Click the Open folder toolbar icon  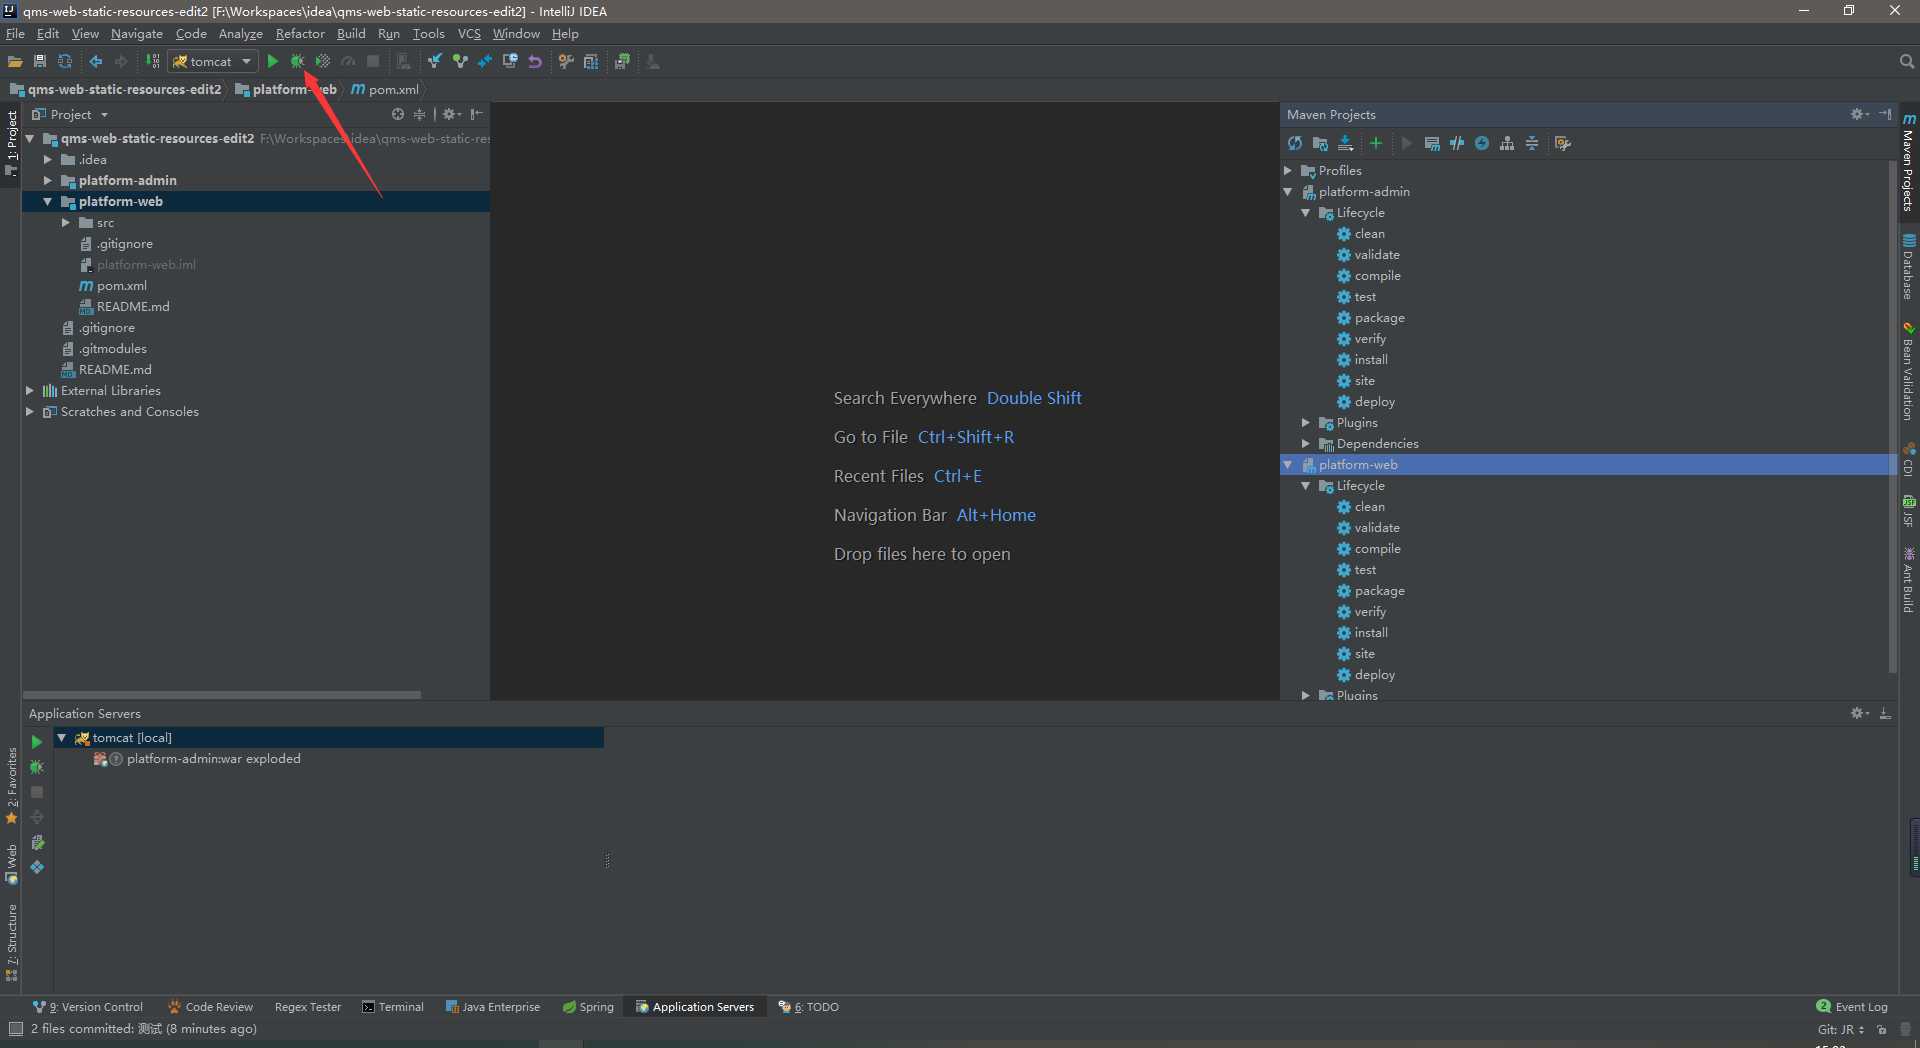(x=15, y=61)
